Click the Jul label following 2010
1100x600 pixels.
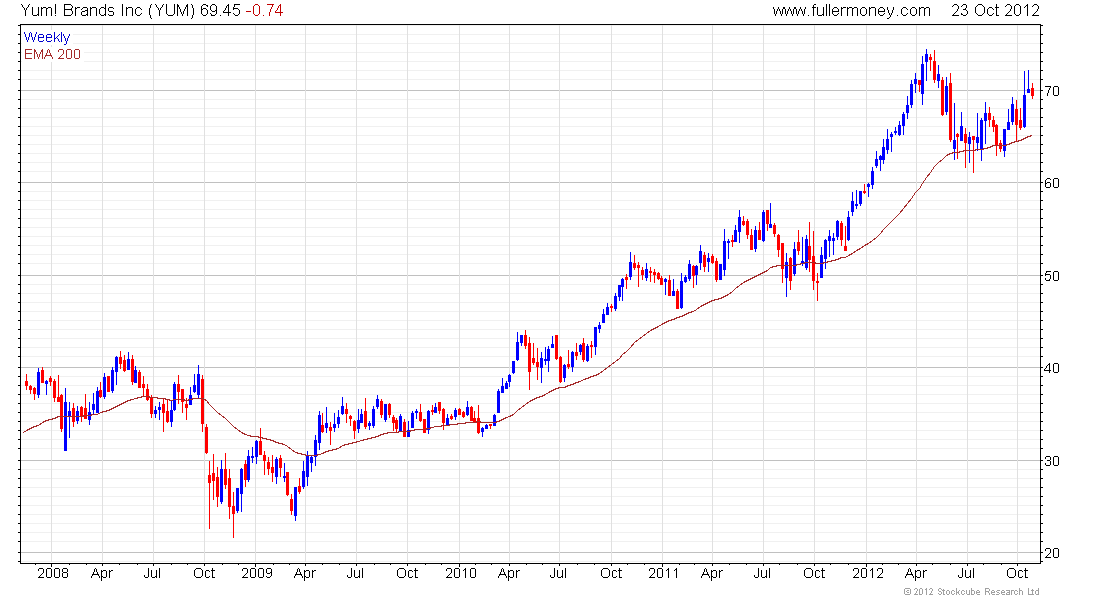click(x=558, y=573)
